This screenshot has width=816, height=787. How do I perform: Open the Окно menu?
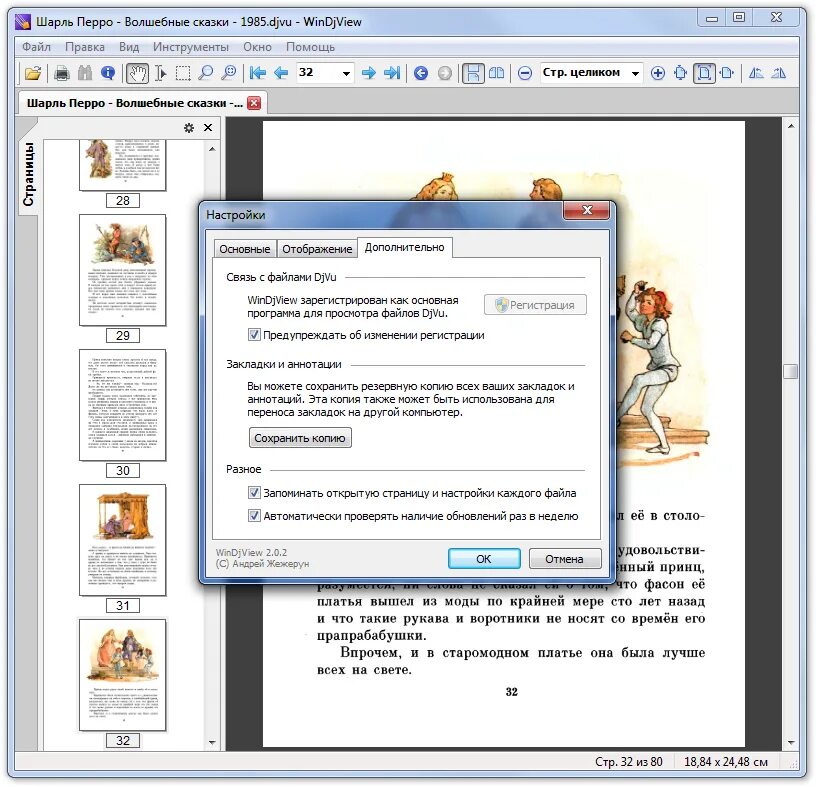tap(258, 47)
